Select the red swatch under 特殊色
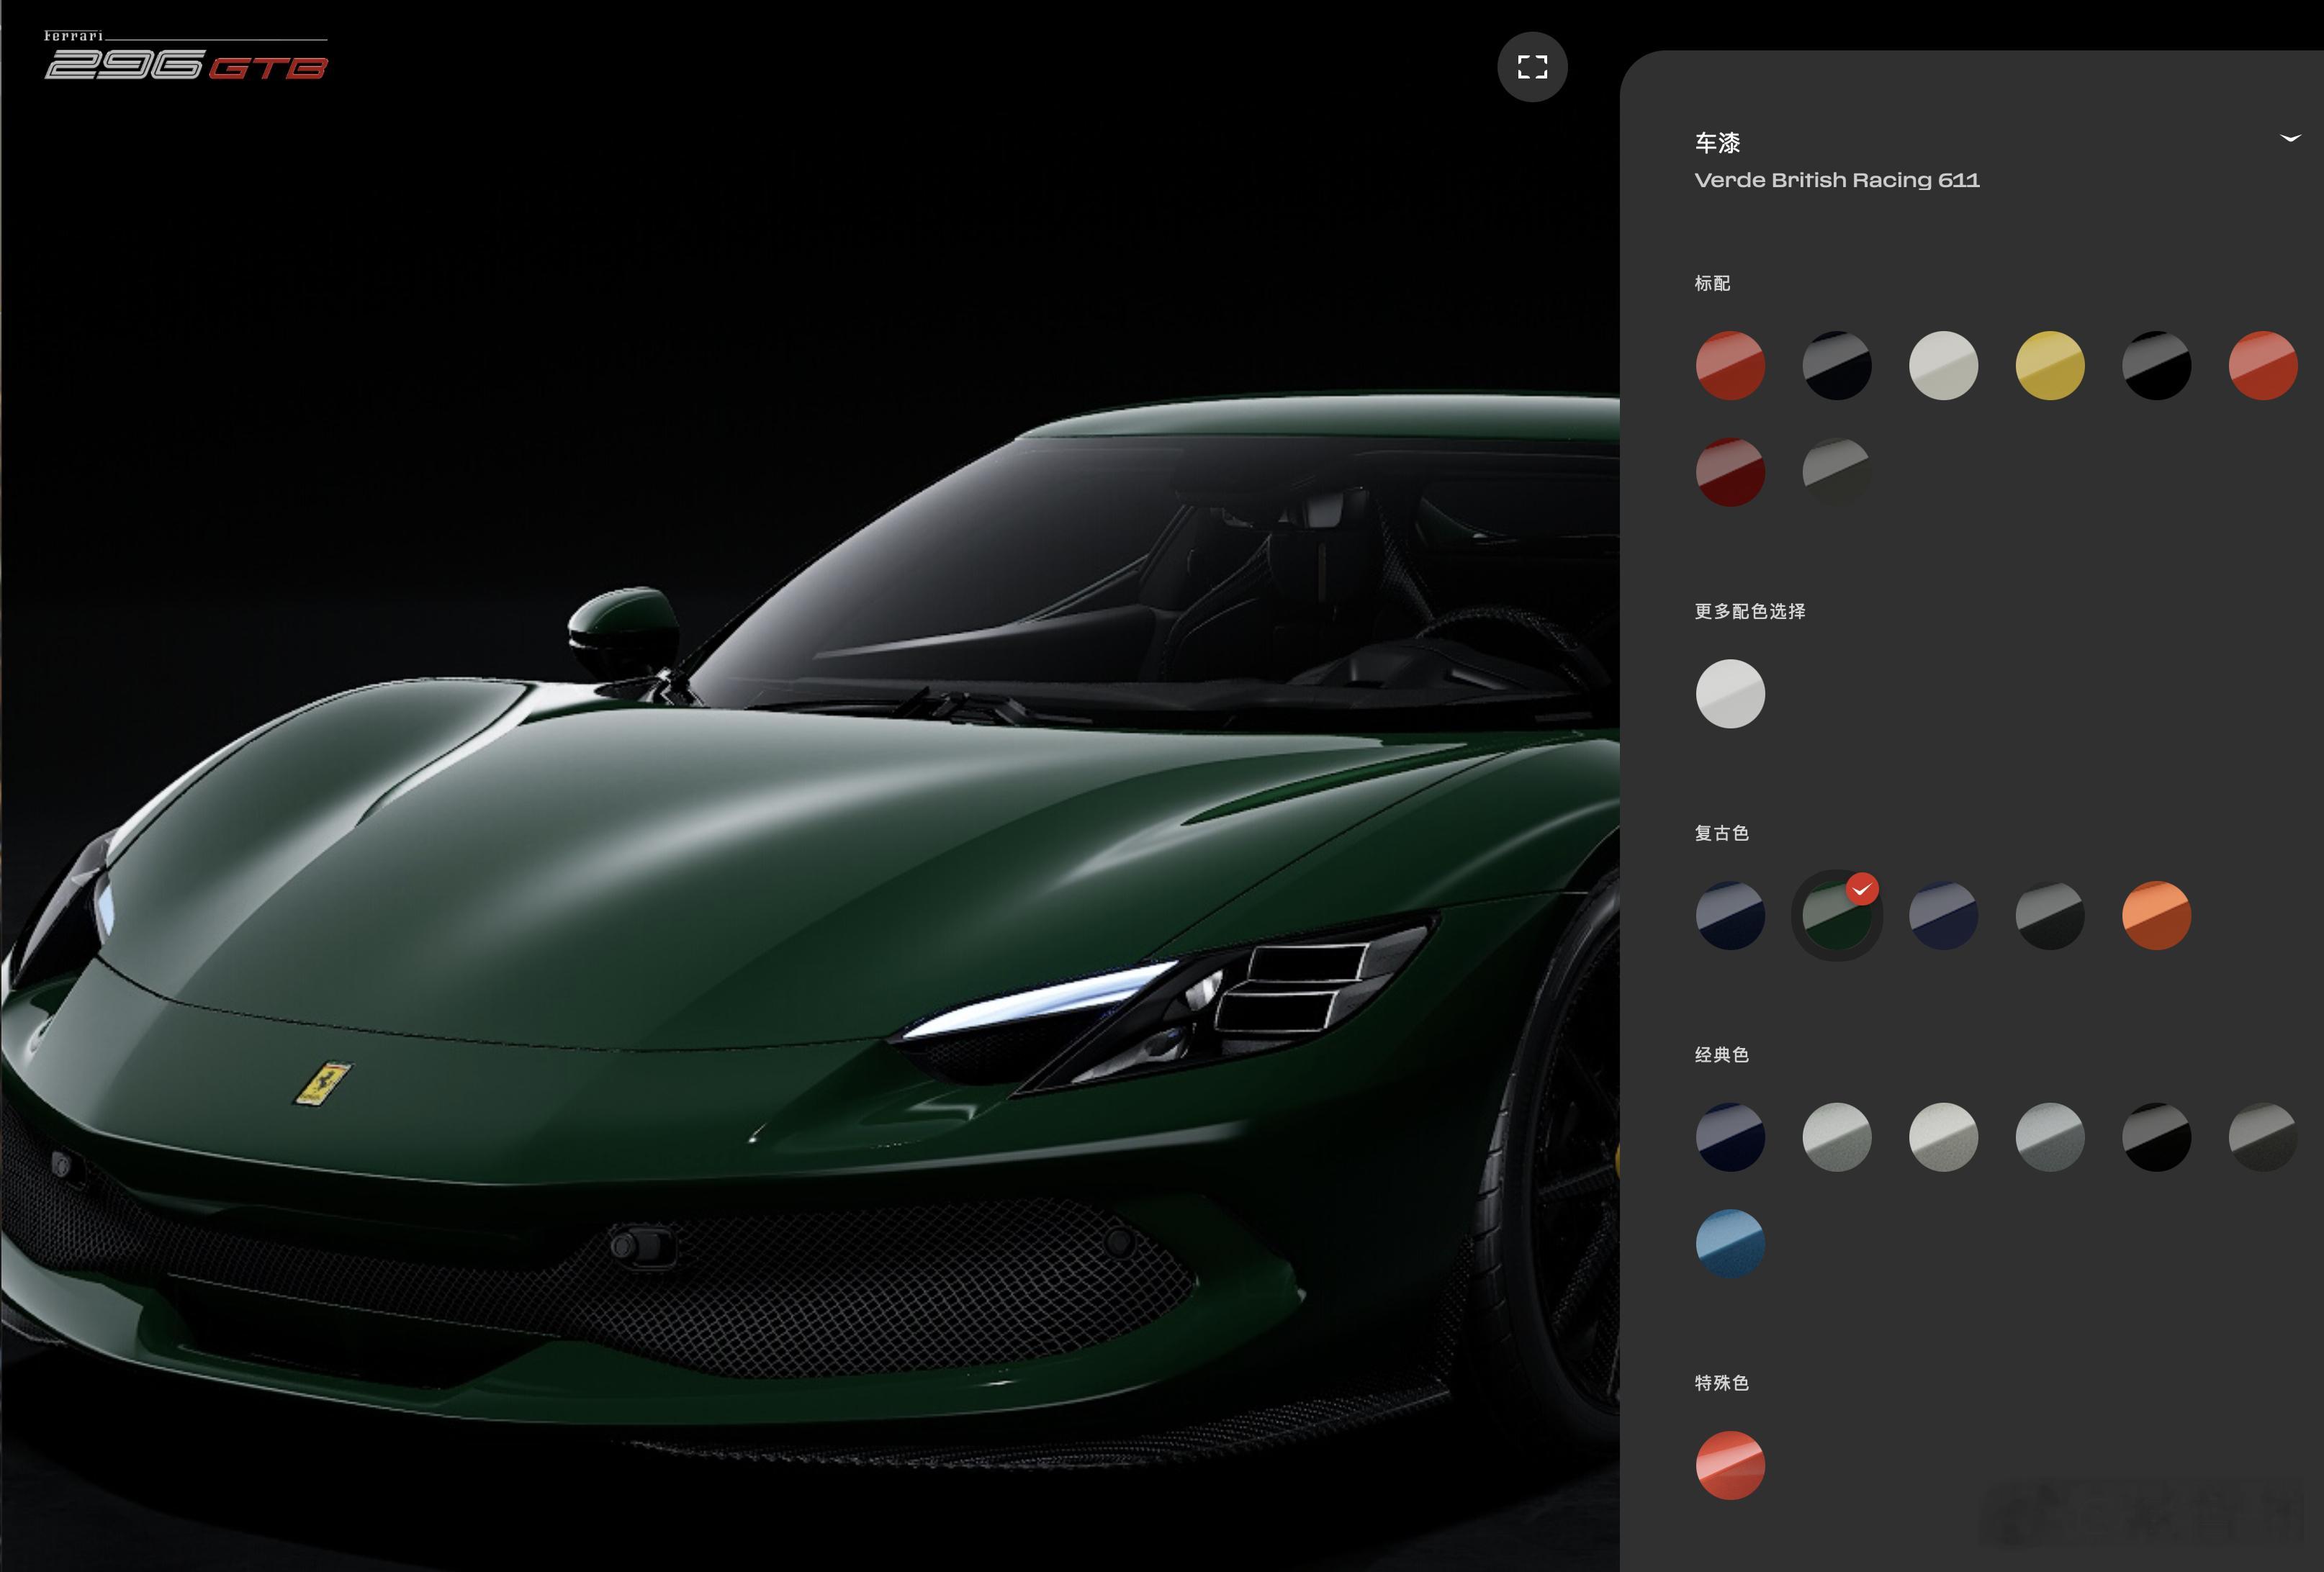 point(1730,1465)
